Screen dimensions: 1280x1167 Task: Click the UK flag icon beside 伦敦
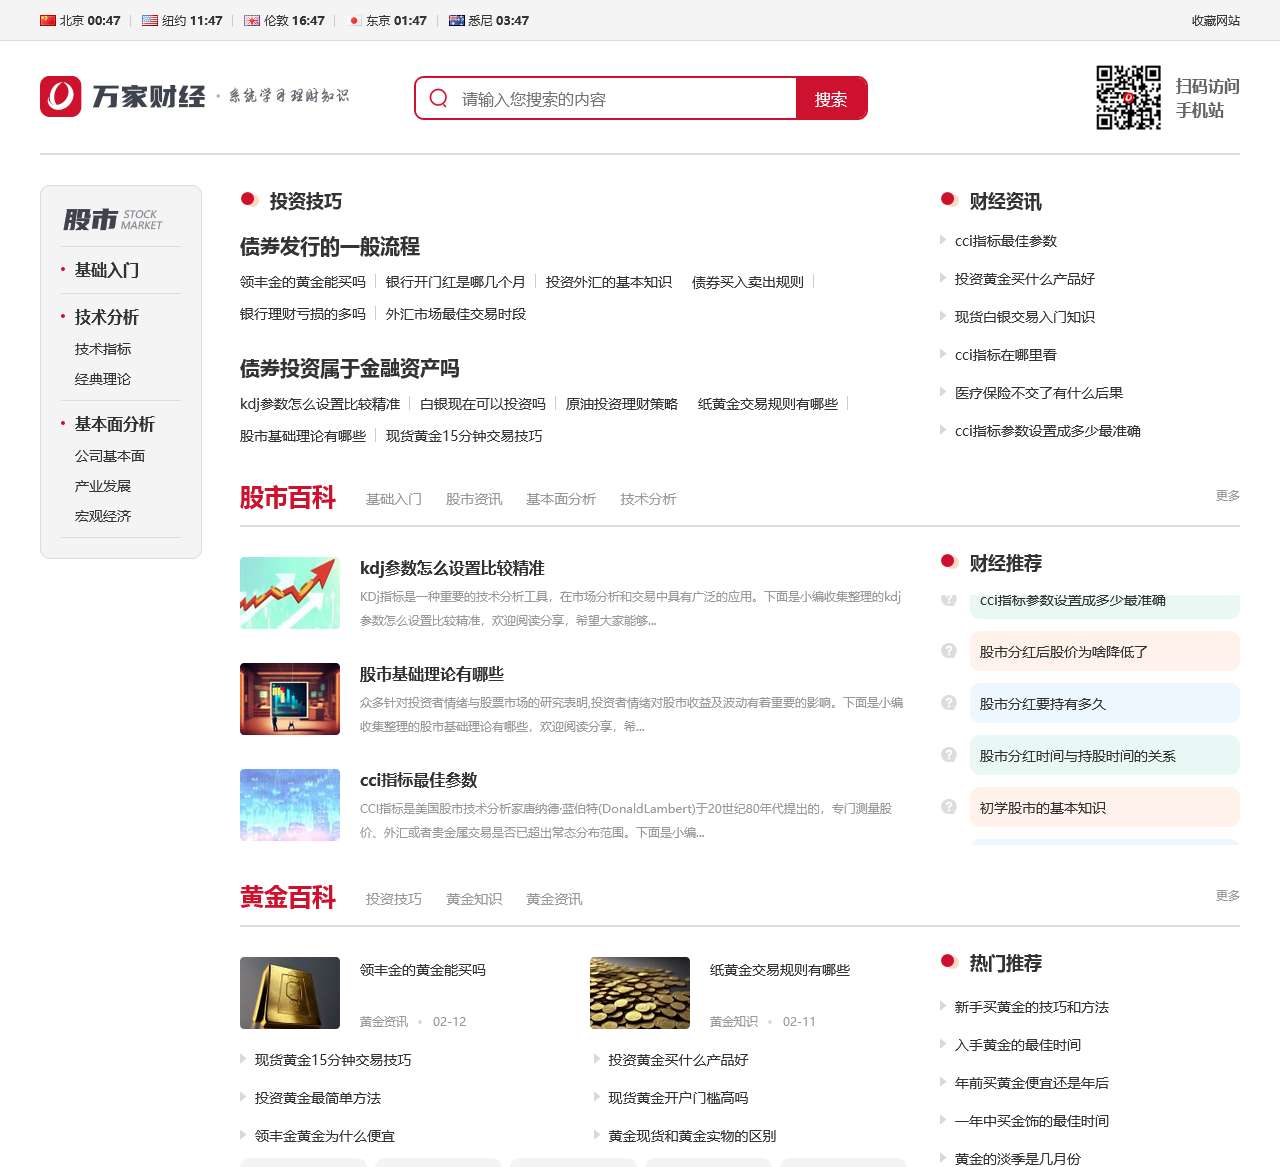[252, 20]
